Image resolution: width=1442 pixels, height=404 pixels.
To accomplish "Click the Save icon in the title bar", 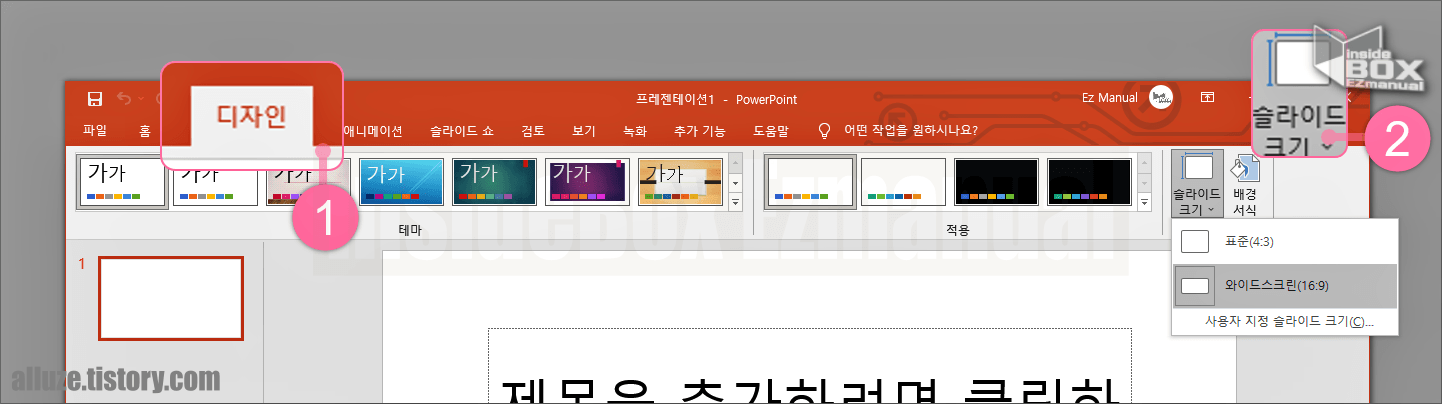I will point(95,98).
